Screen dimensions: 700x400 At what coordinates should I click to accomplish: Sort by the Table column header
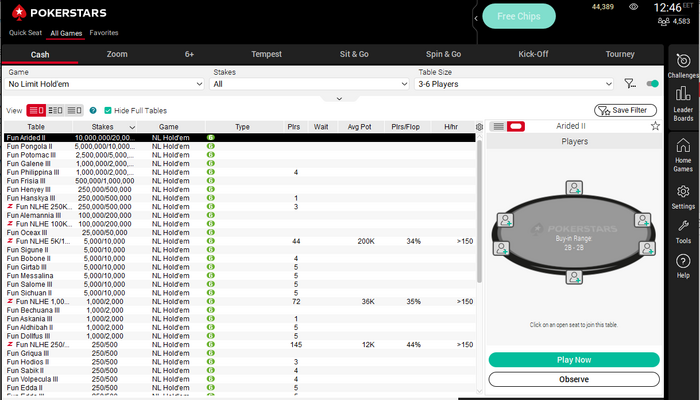pyautogui.click(x=36, y=127)
